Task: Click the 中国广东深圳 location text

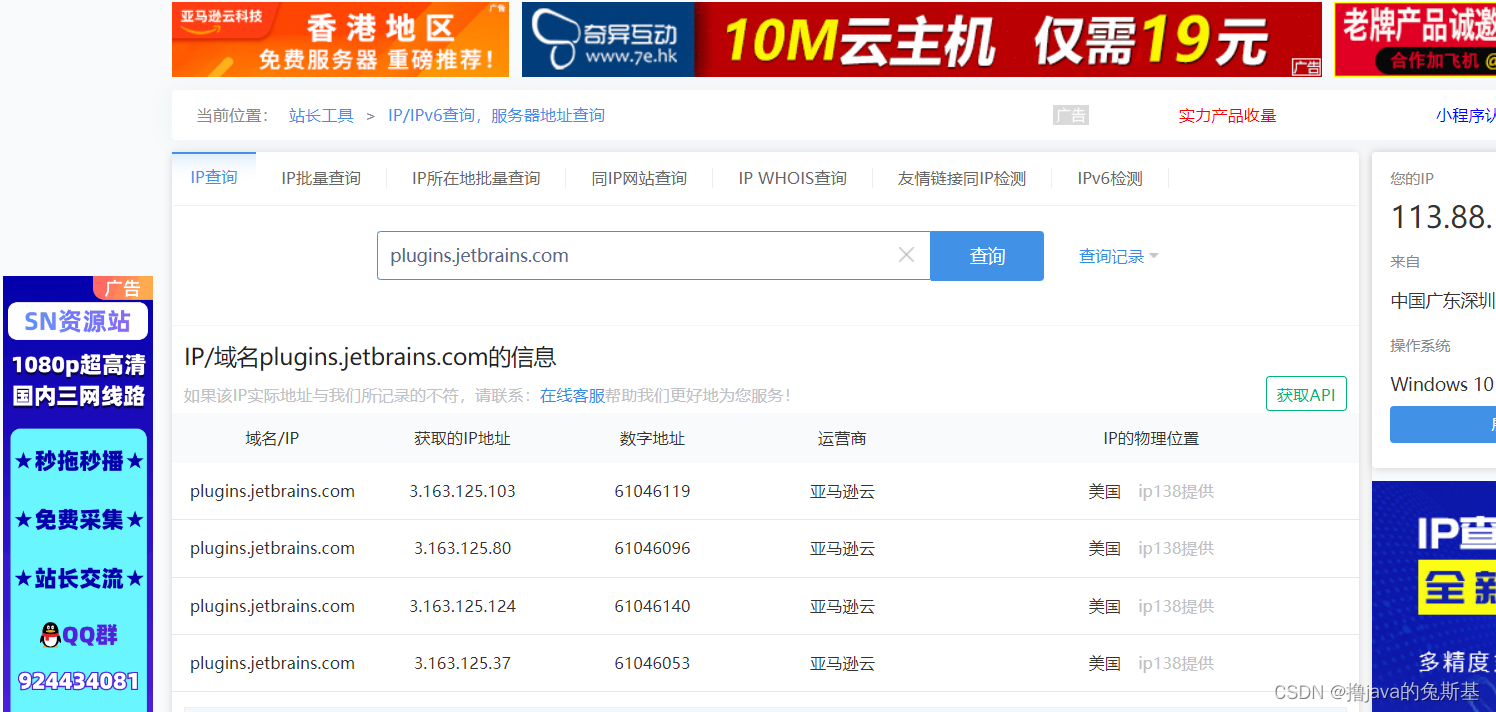Action: pos(1443,301)
